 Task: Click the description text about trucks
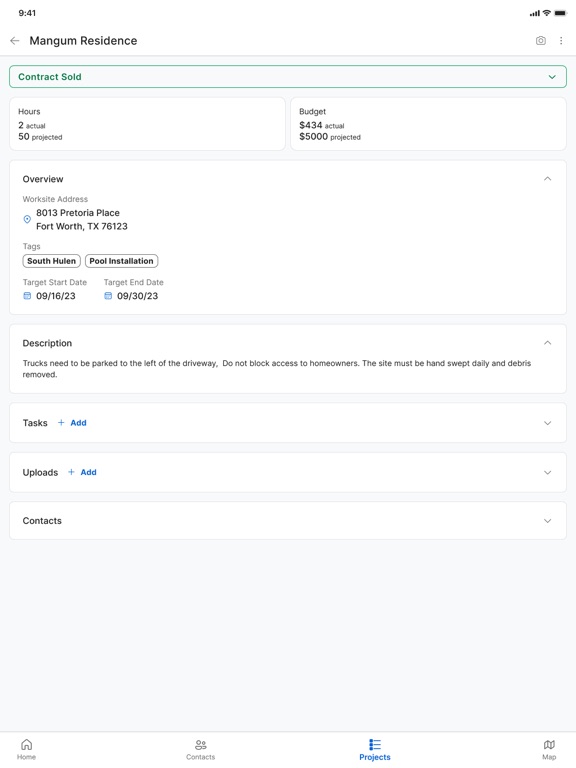(277, 369)
